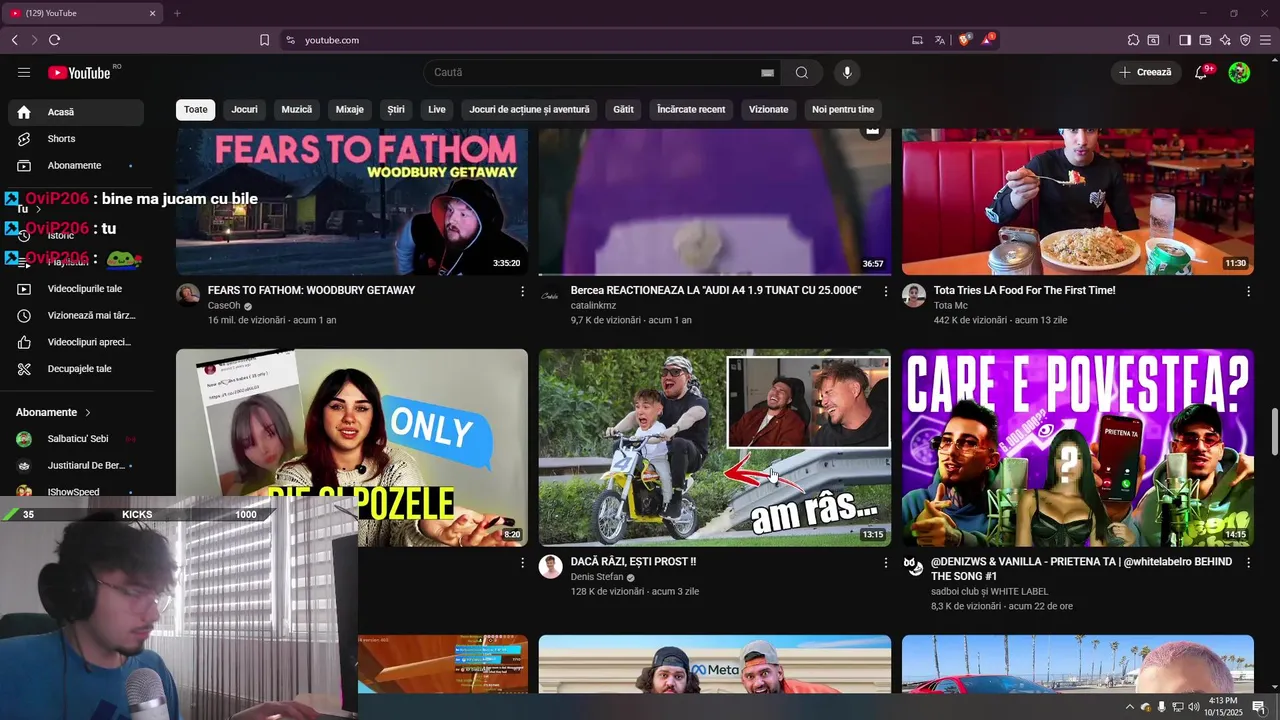Image resolution: width=1280 pixels, height=720 pixels.
Task: Open options for Tota Tries LA Food video
Action: point(1248,291)
